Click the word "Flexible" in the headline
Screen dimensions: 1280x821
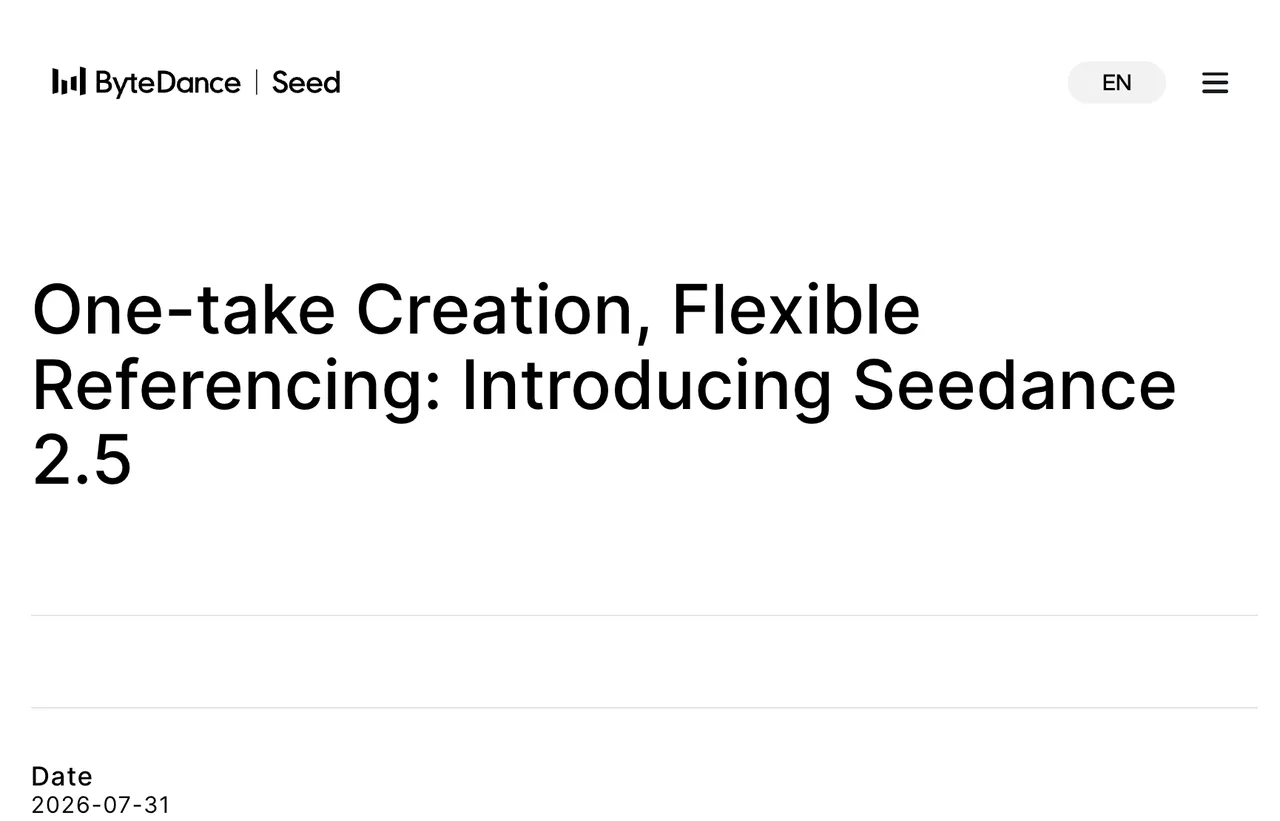(x=796, y=310)
